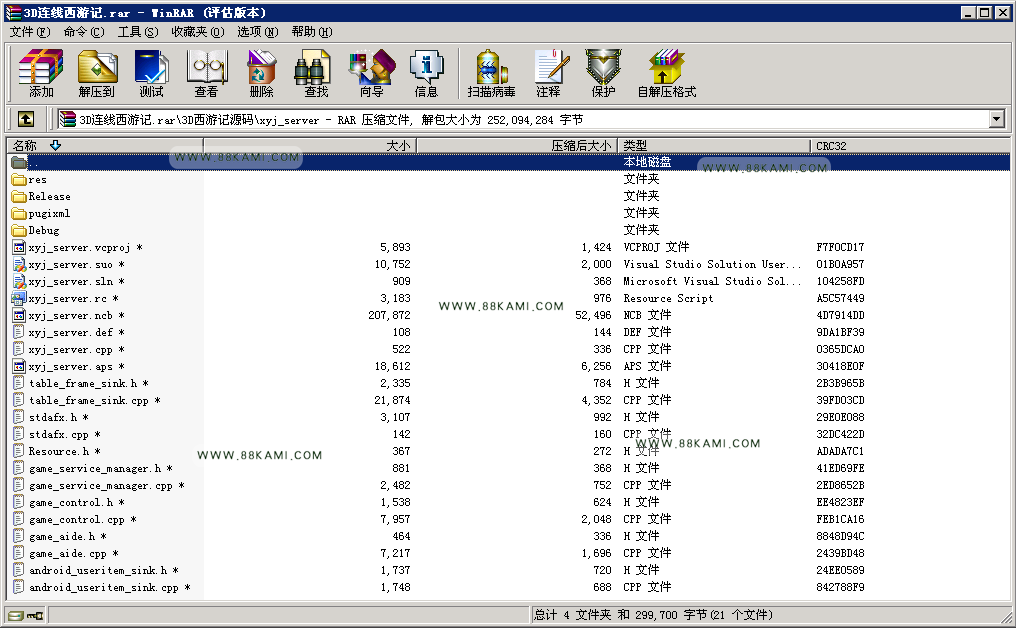This screenshot has width=1016, height=628.
Task: Sort by 压缩后大小 (Packed size) column header
Action: (517, 146)
